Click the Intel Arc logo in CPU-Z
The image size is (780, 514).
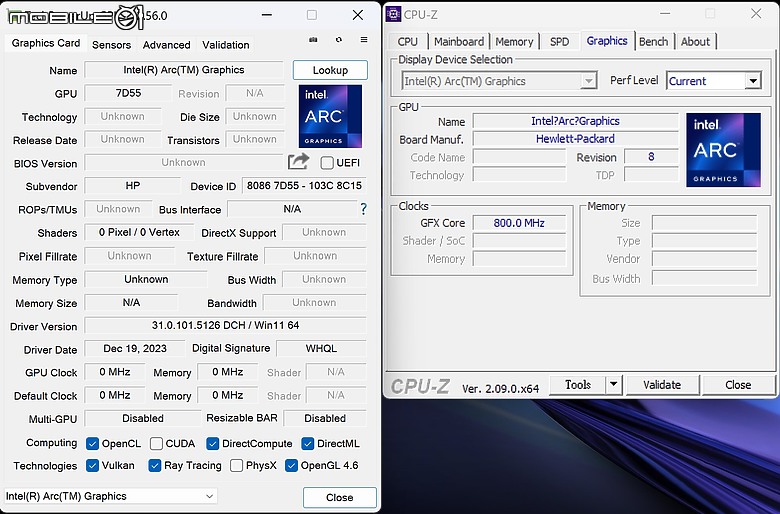(x=723, y=150)
